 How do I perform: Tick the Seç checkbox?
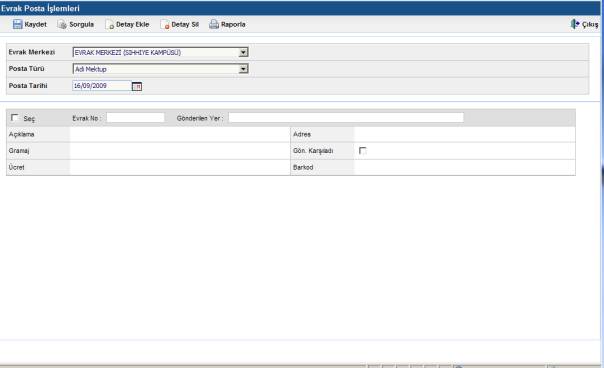point(15,118)
